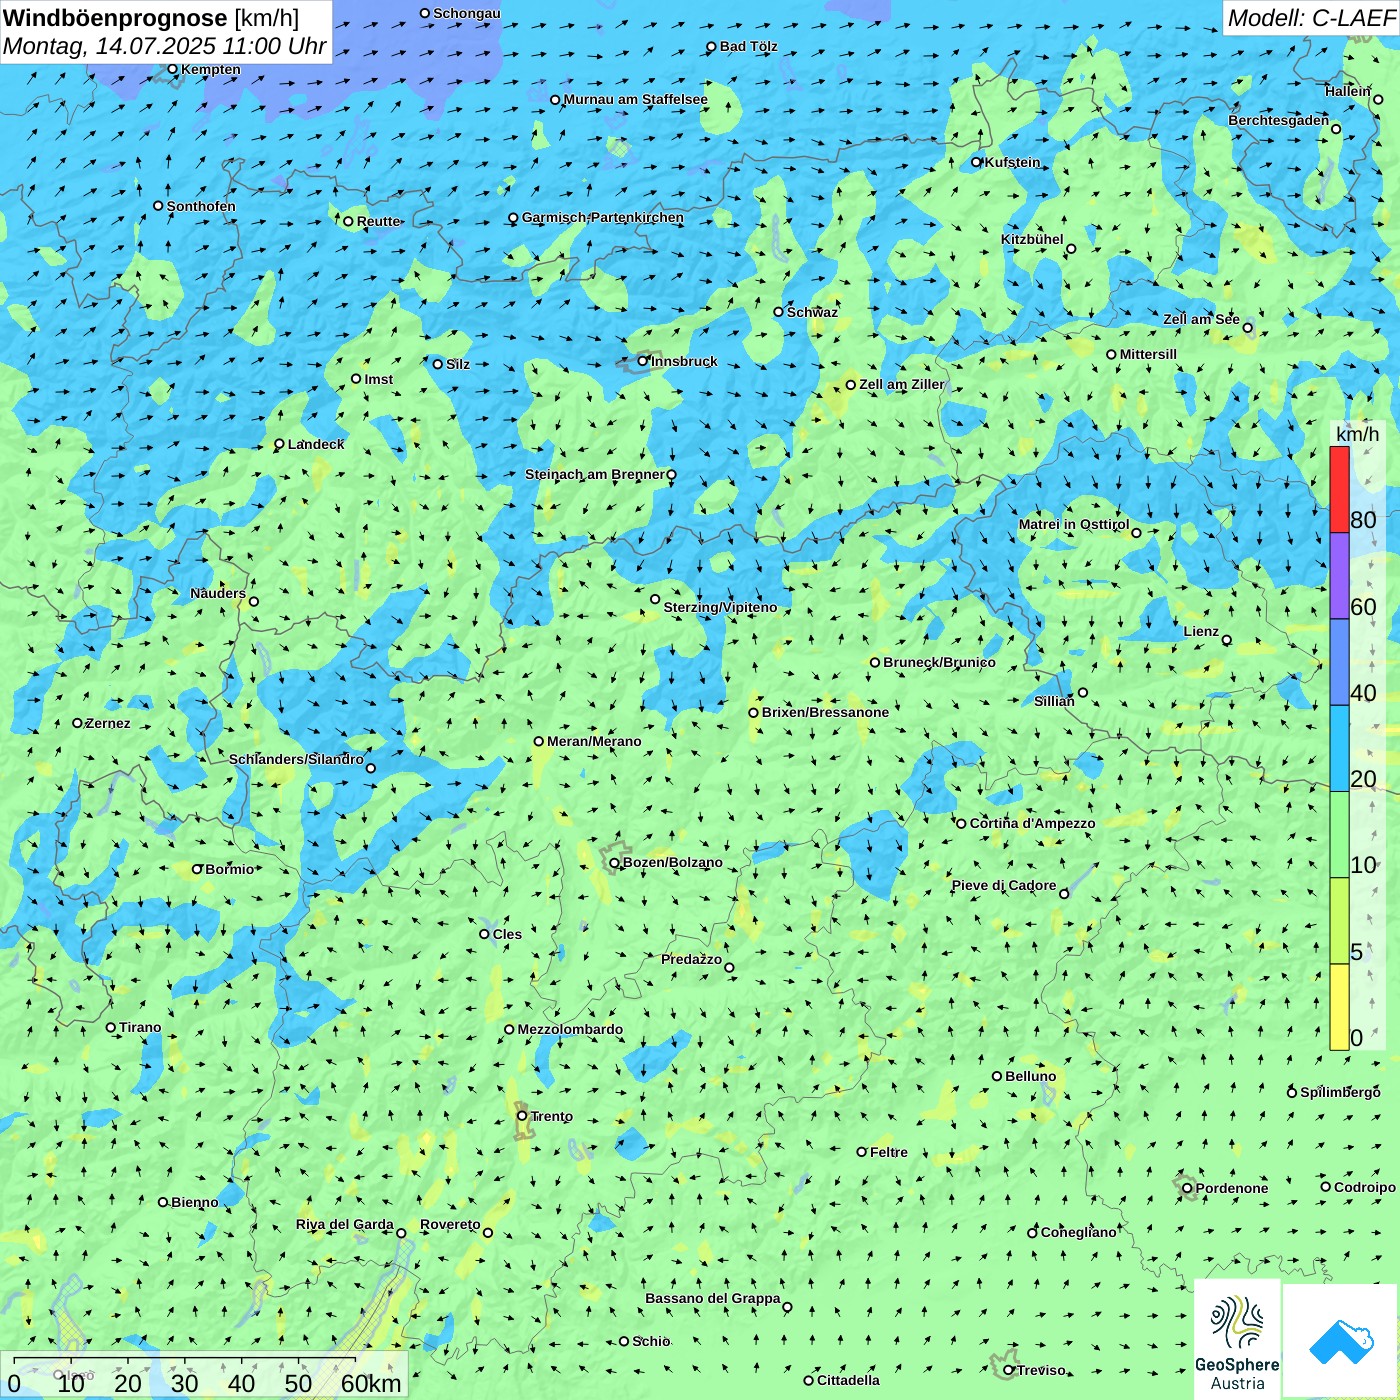
Task: Click the 'Brixen/Bressanone' label
Action: [x=825, y=712]
